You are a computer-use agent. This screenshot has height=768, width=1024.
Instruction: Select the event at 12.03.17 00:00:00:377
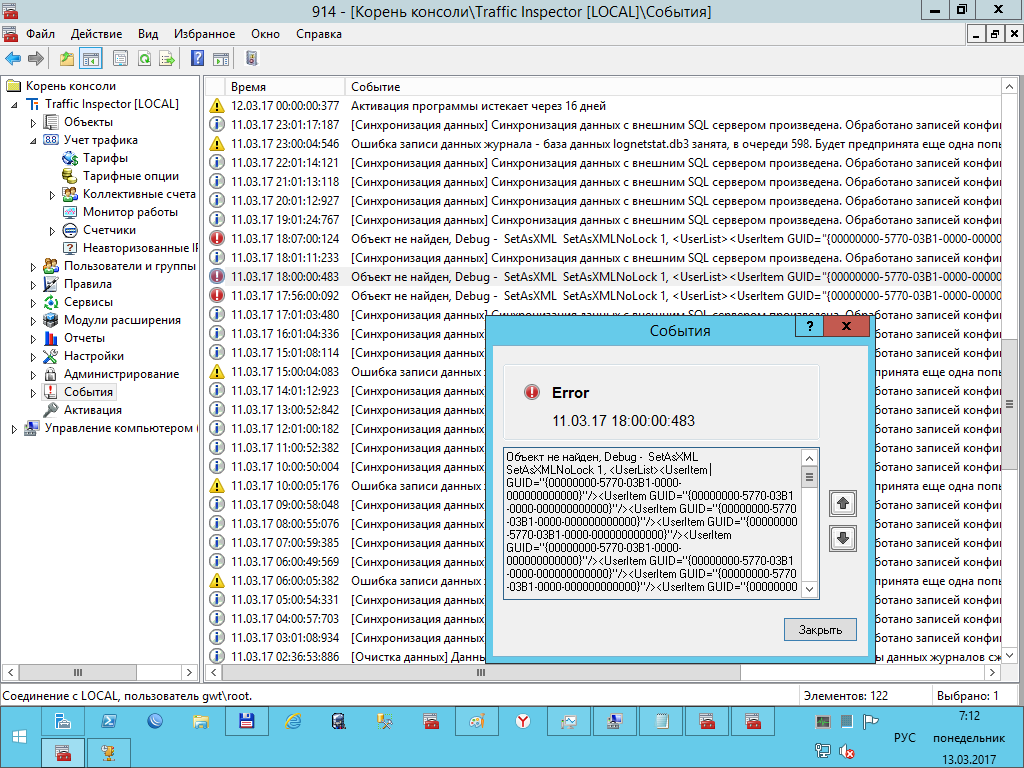point(603,106)
